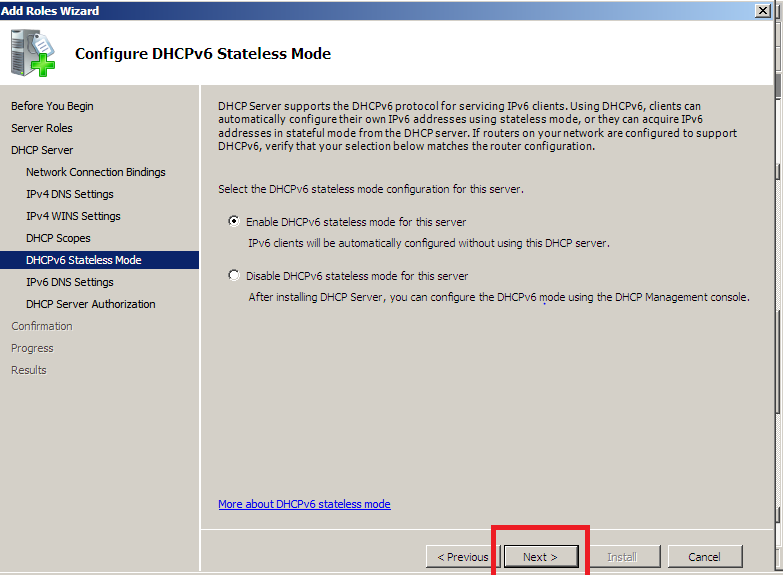Select DHCP Server in sidebar
Screen dimensions: 783x575
(x=42, y=150)
